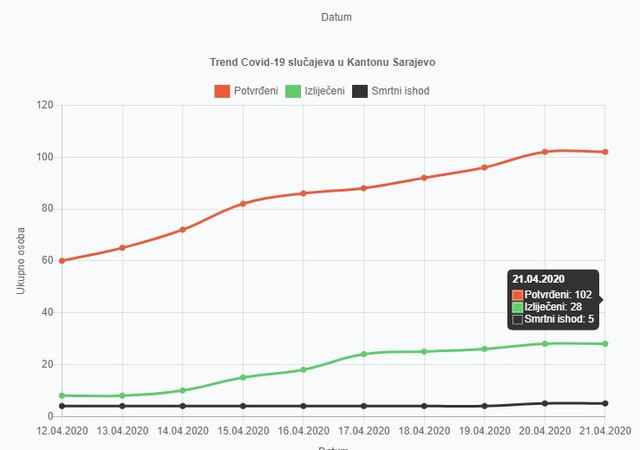Image resolution: width=640 pixels, height=450 pixels.
Task: Select the Smrtni ishod point on 20.04.2020
Action: [x=545, y=403]
